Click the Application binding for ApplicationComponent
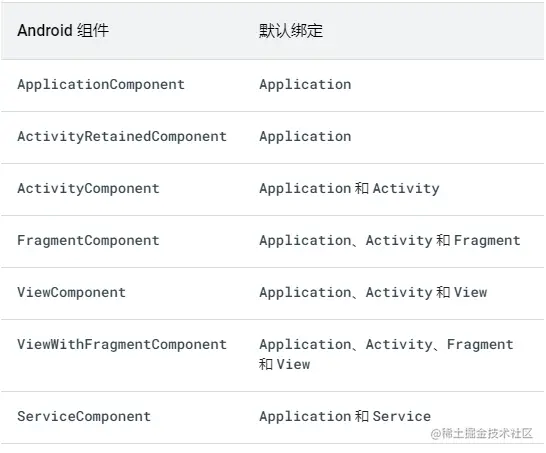Image resolution: width=546 pixels, height=453 pixels. click(305, 85)
